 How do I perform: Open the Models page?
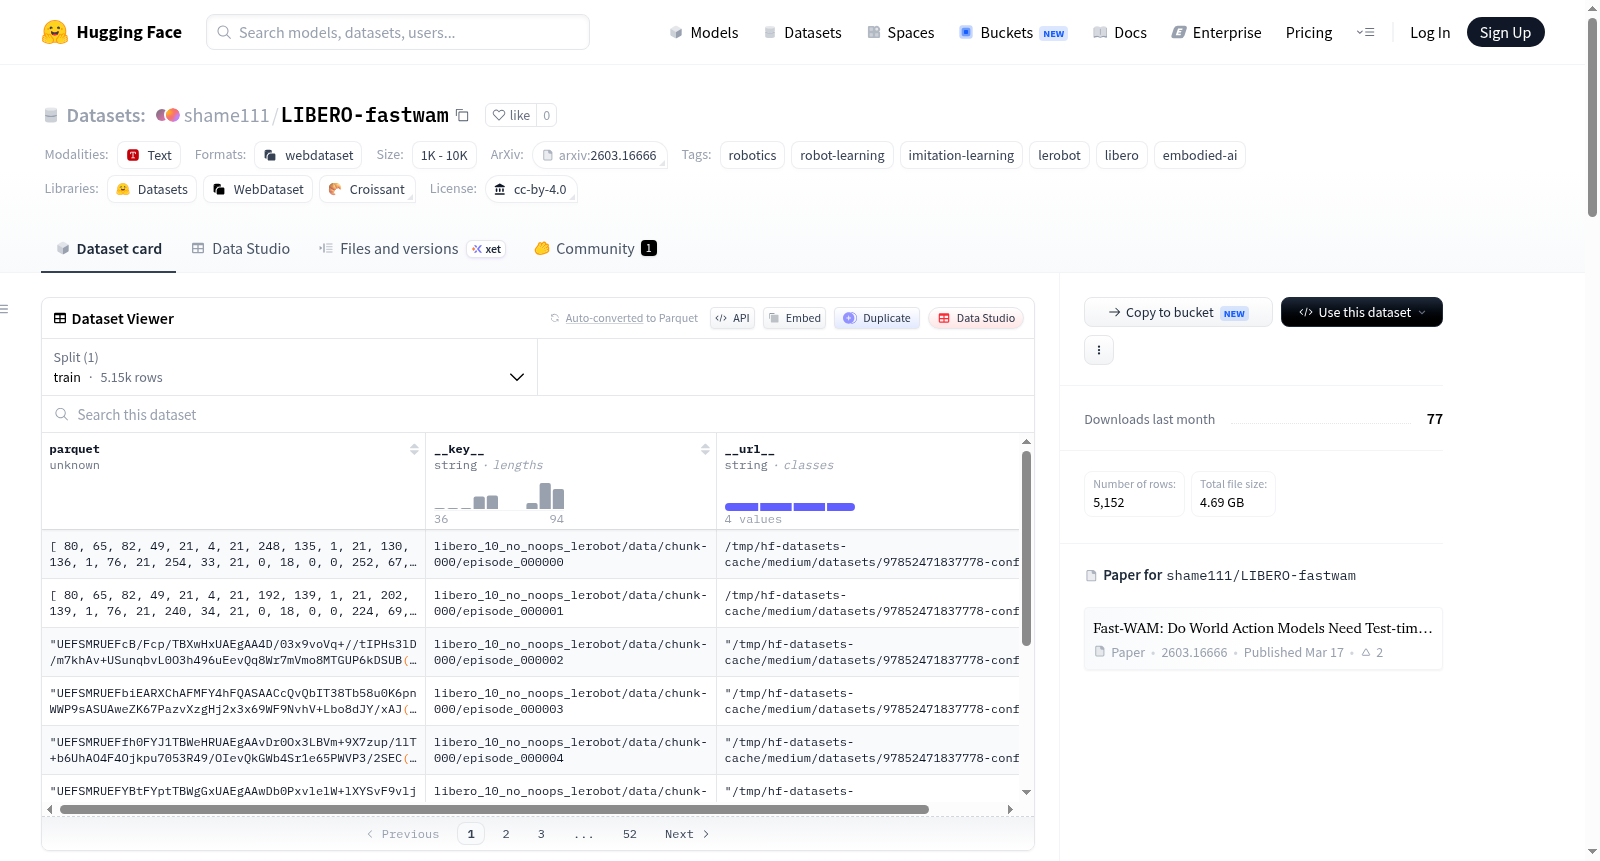(x=704, y=33)
